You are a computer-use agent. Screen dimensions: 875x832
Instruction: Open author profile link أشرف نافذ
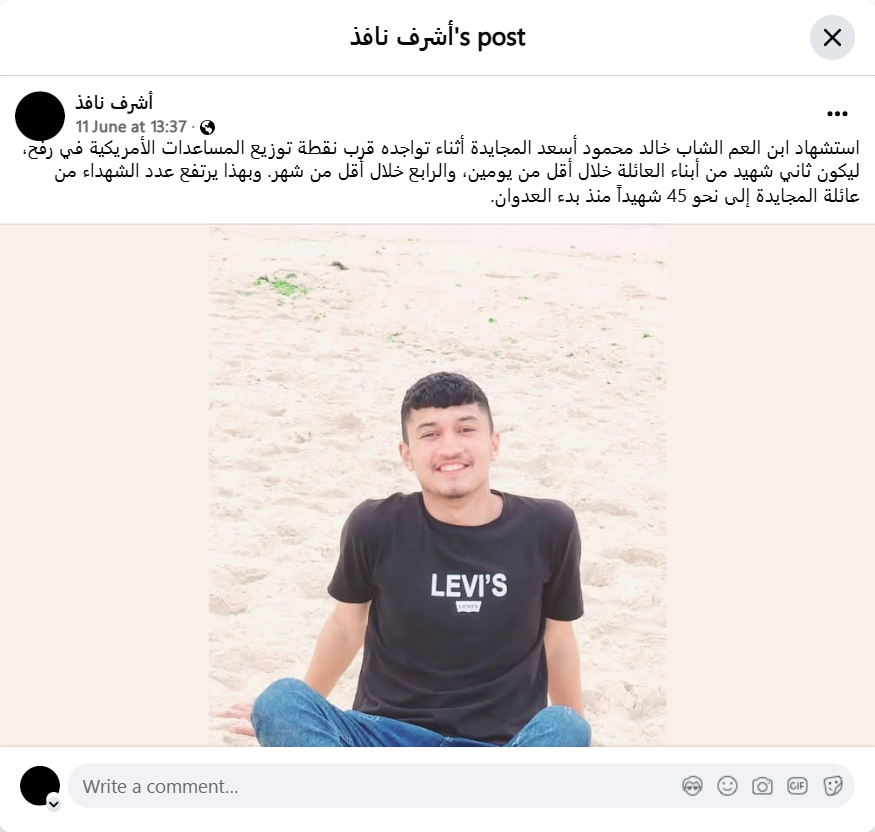click(x=114, y=103)
